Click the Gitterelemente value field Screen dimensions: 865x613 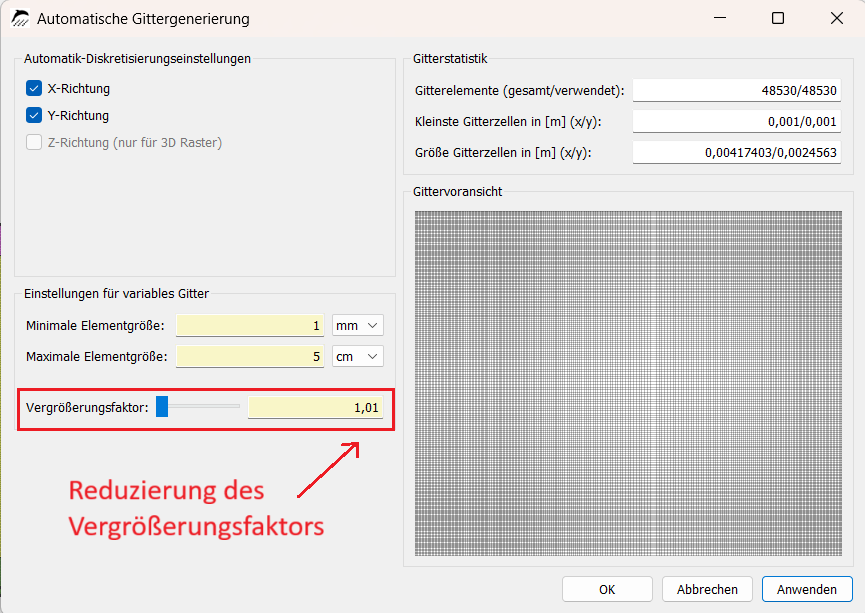coord(736,90)
